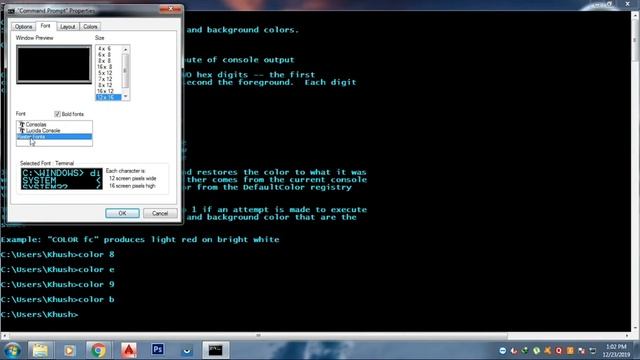Screen dimensions: 640x360
Task: Select the highlighted 12 x 16 size
Action: (x=109, y=97)
